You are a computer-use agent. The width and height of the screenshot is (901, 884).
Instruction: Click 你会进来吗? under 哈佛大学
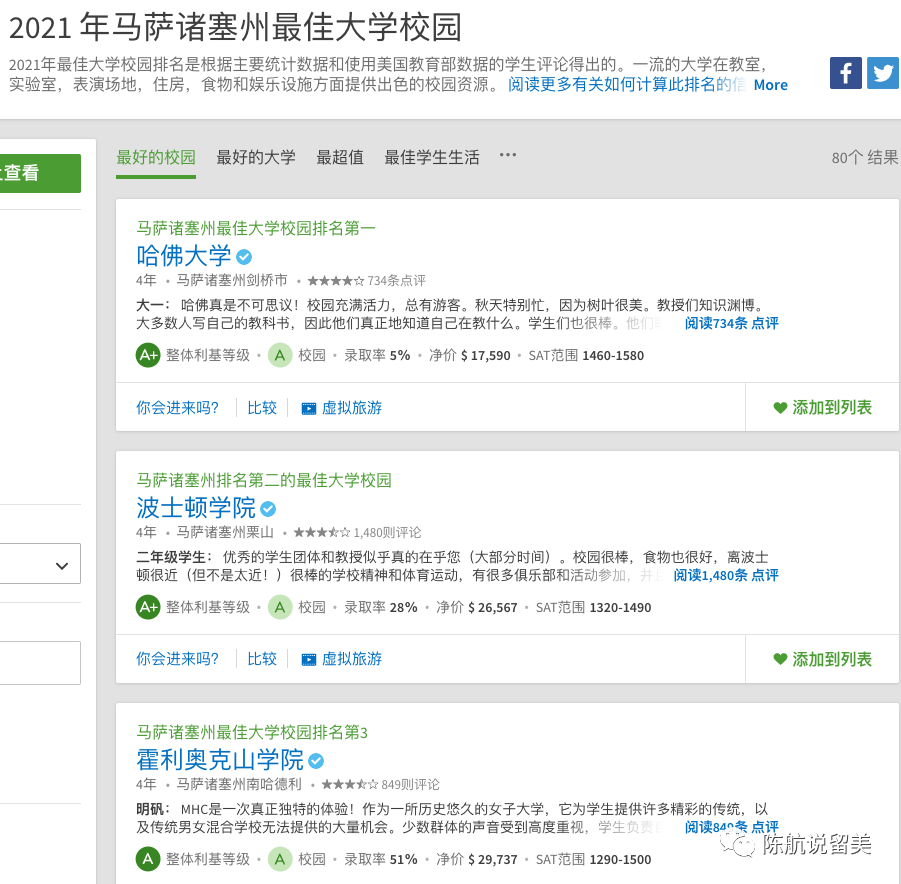click(x=178, y=408)
